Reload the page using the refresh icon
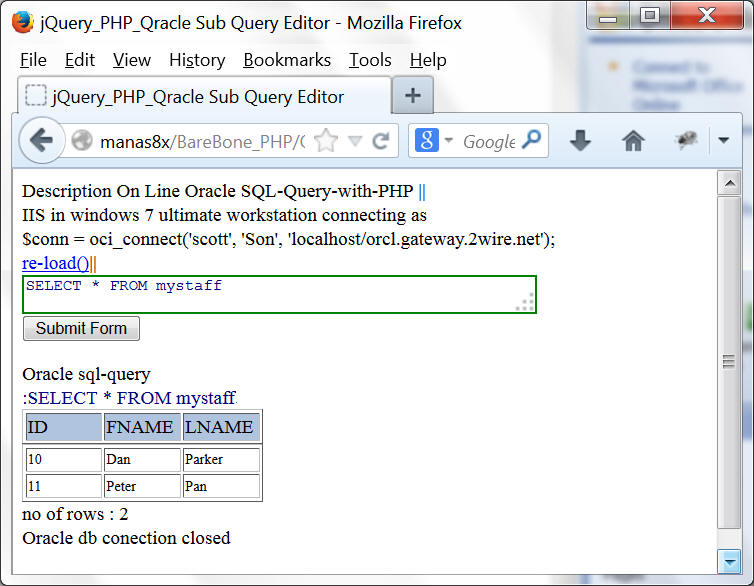This screenshot has height=586, width=754. pyautogui.click(x=381, y=141)
